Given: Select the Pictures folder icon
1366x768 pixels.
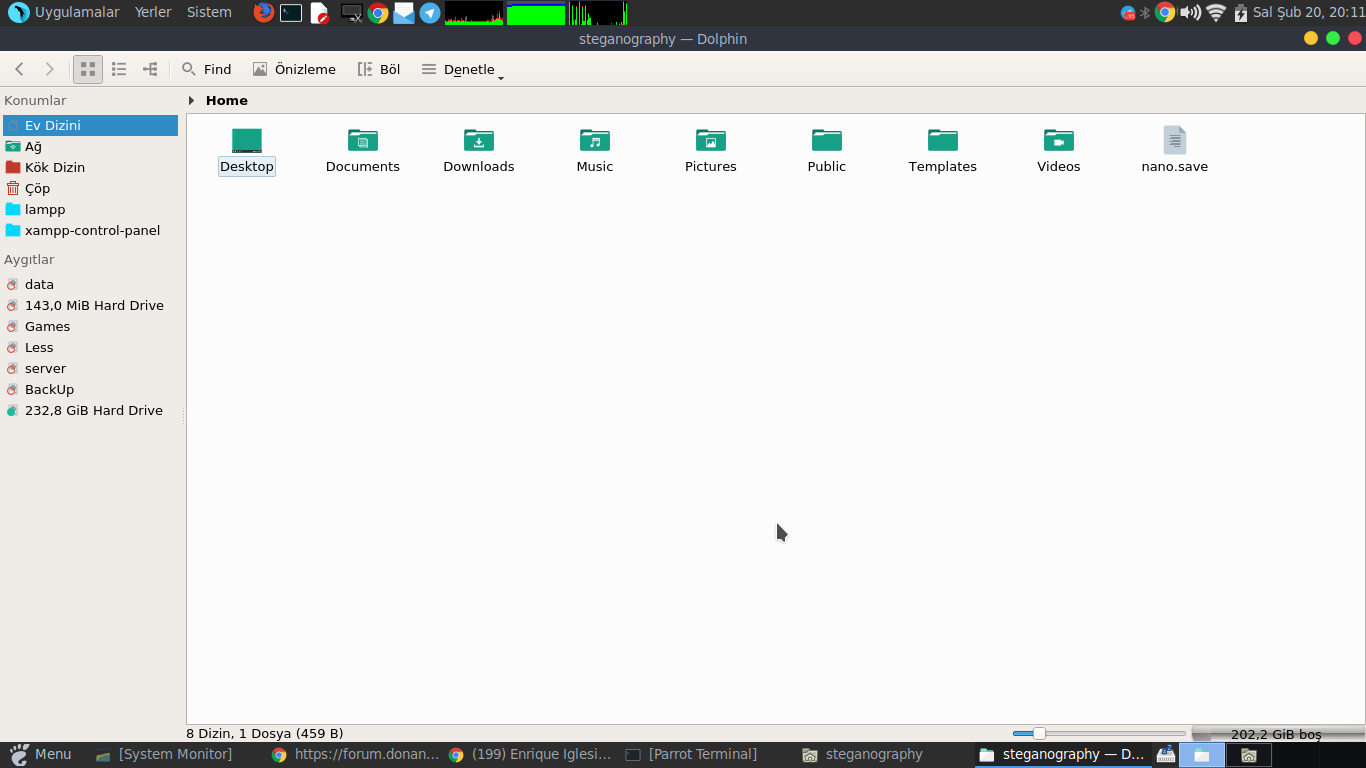Looking at the screenshot, I should (711, 140).
